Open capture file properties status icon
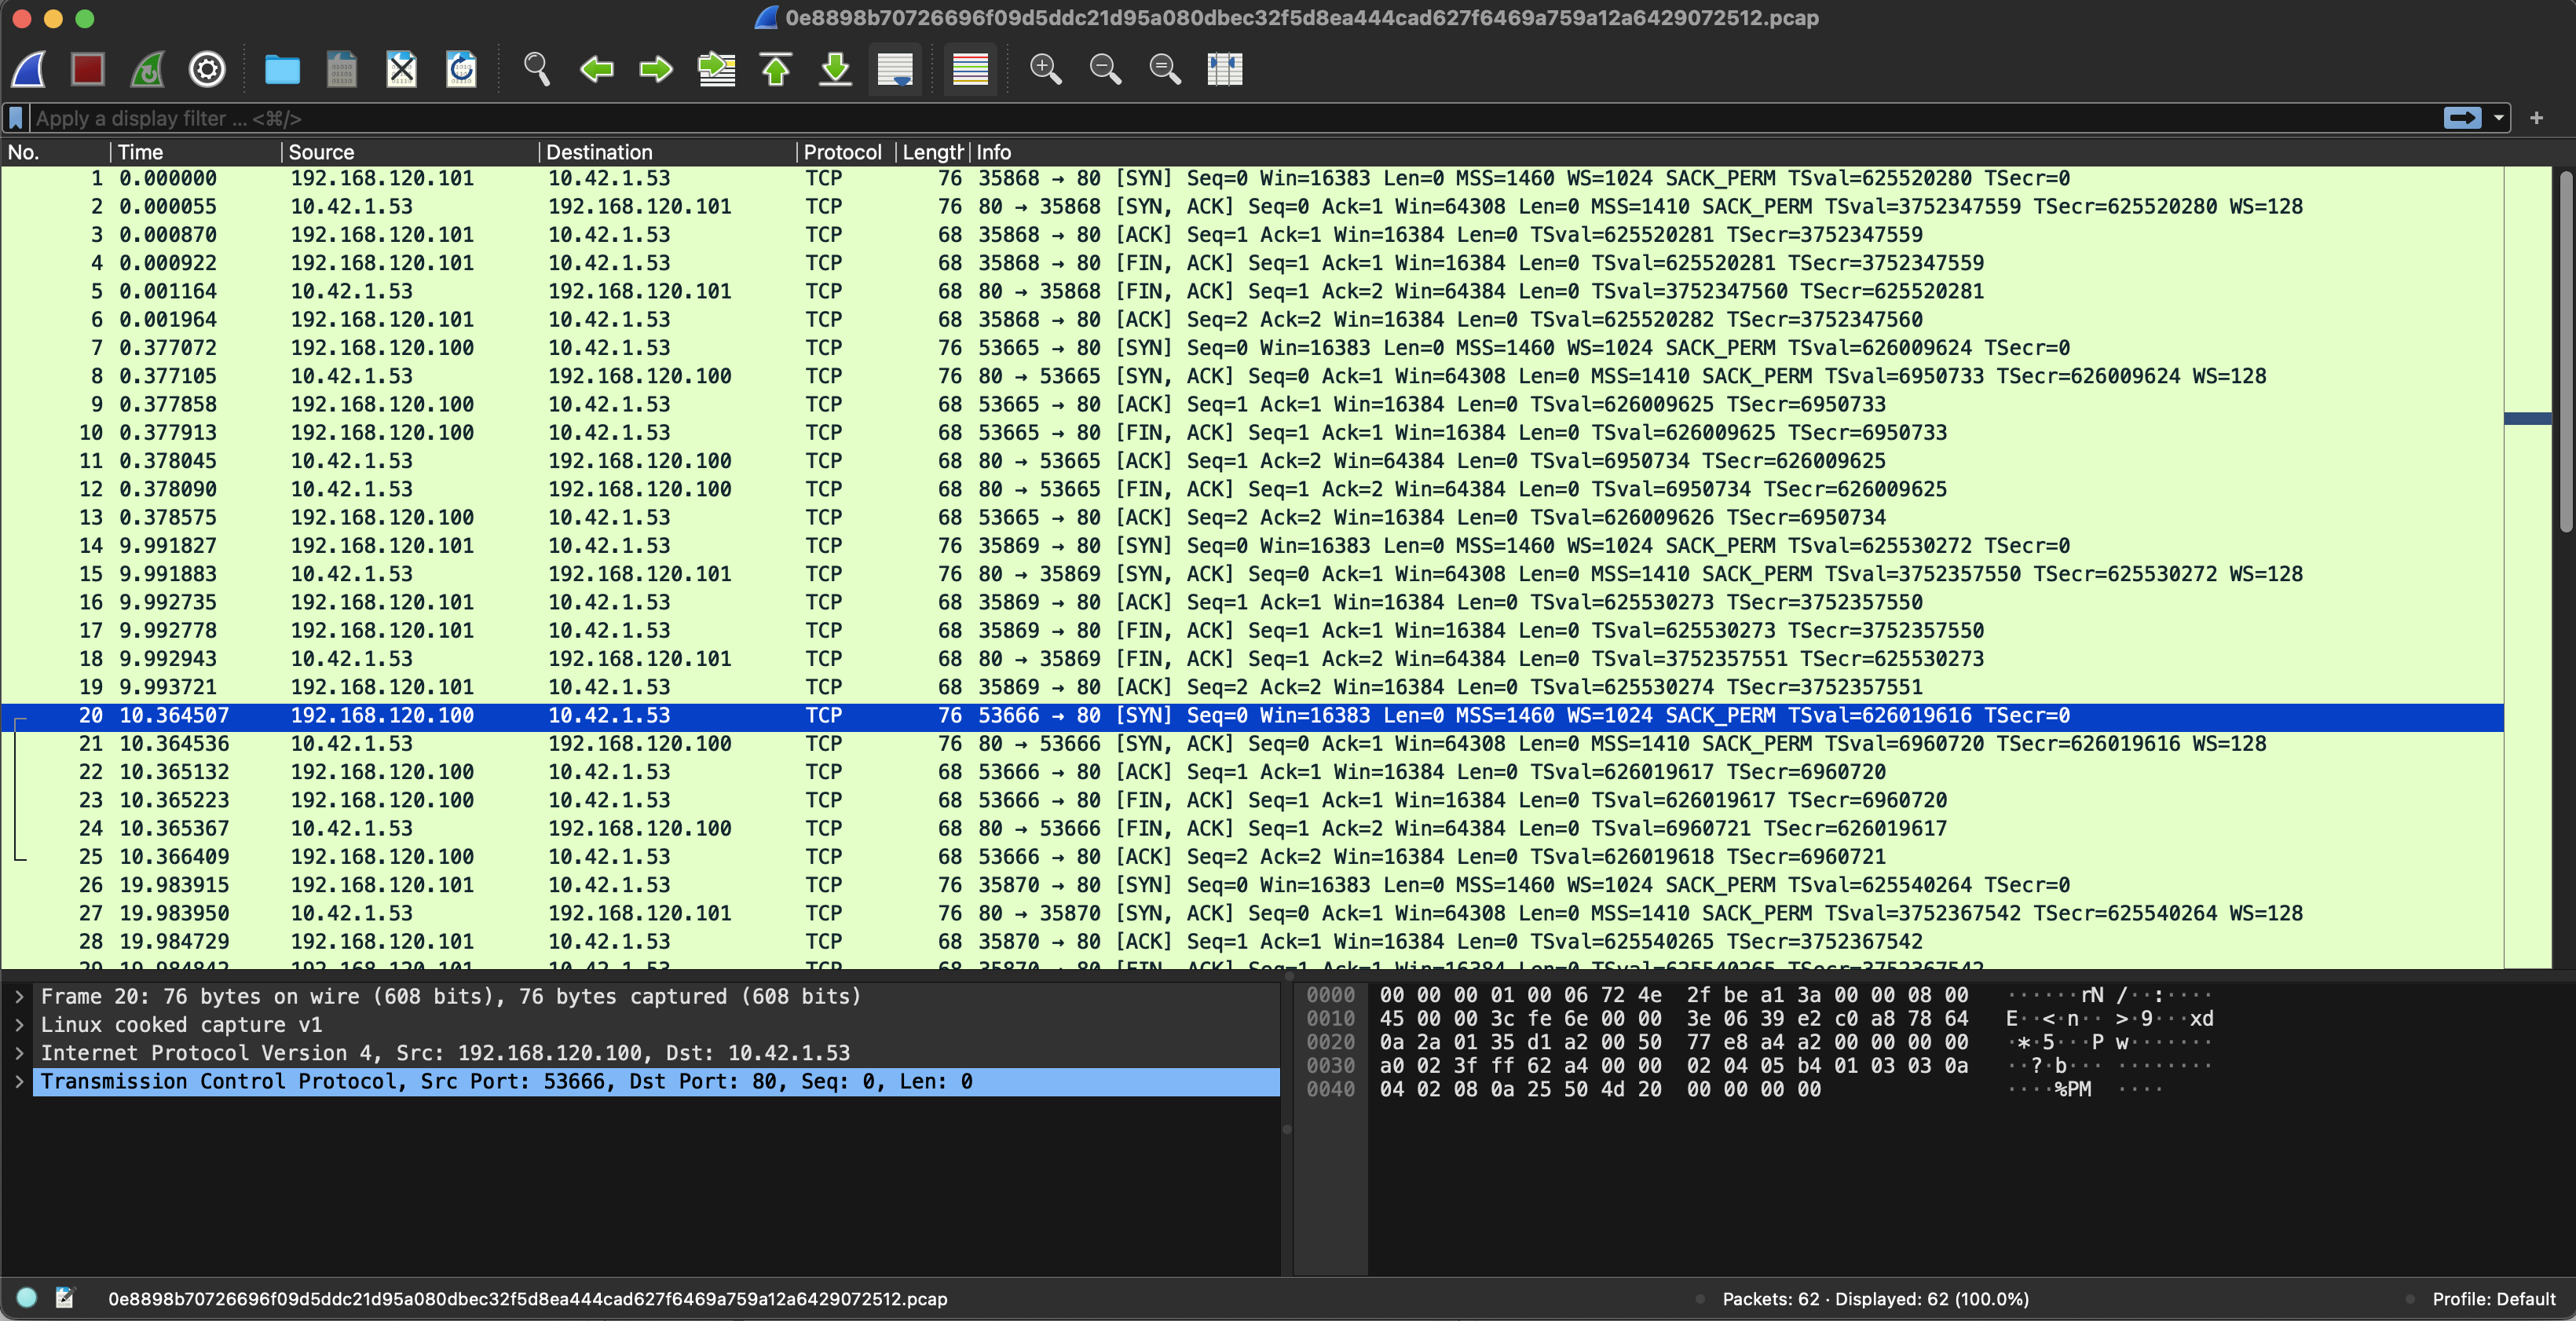Screen dimensions: 2576x1321 [65, 1298]
